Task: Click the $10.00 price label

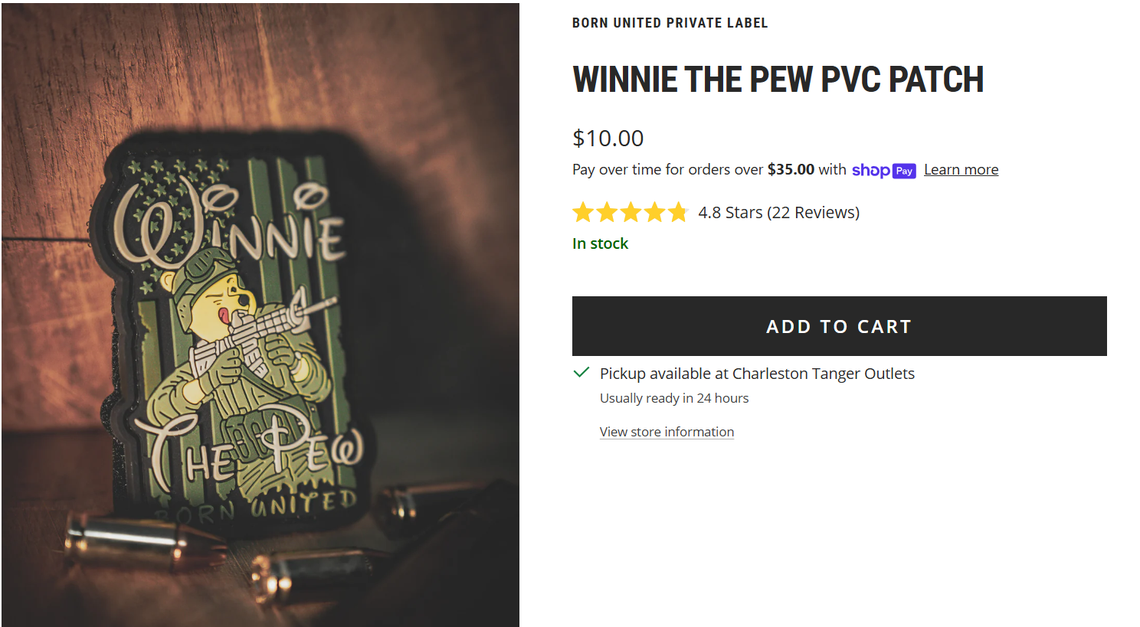Action: coord(607,138)
